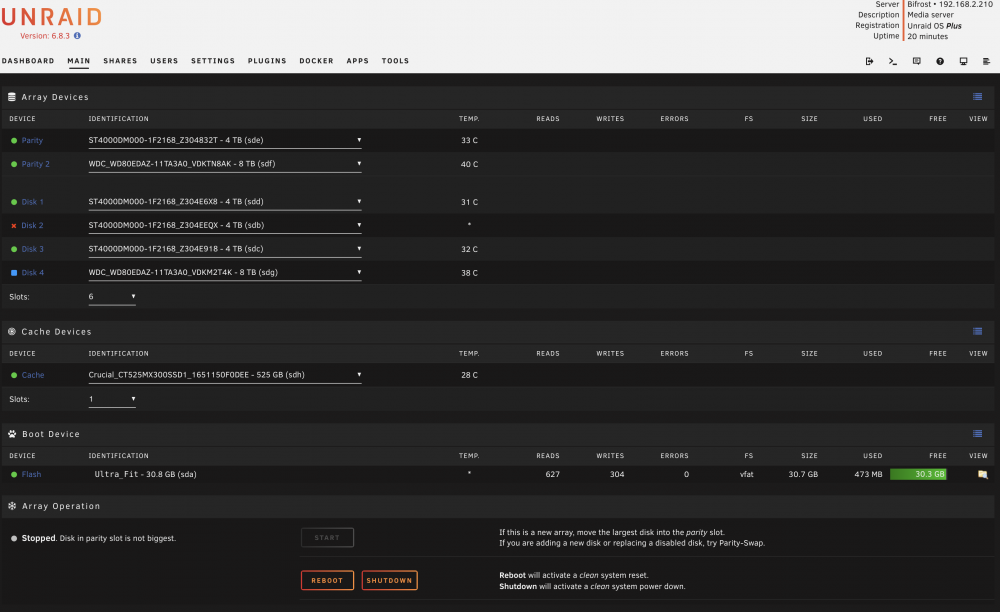1000x612 pixels.
Task: Open the Disk 3 device link
Action: (x=33, y=249)
